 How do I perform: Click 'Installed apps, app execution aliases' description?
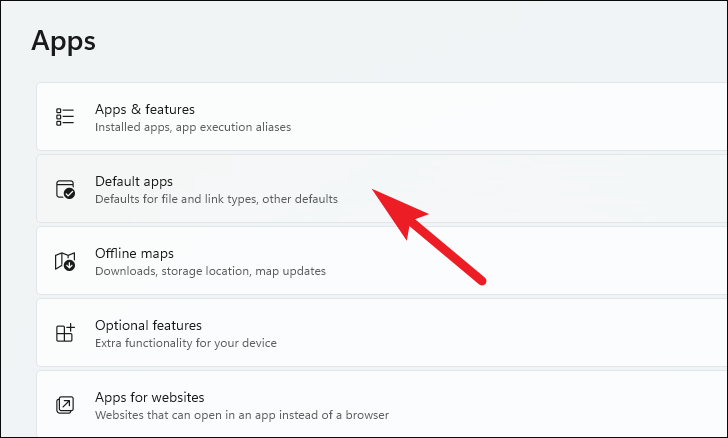tap(193, 127)
